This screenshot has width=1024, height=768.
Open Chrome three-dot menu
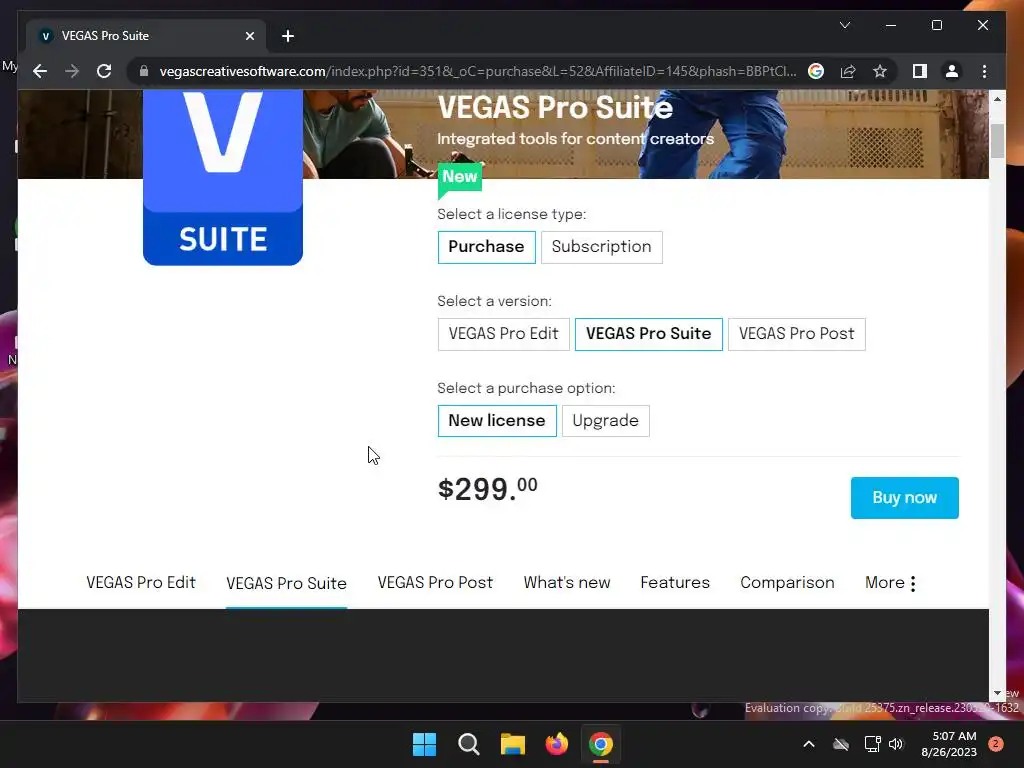984,71
